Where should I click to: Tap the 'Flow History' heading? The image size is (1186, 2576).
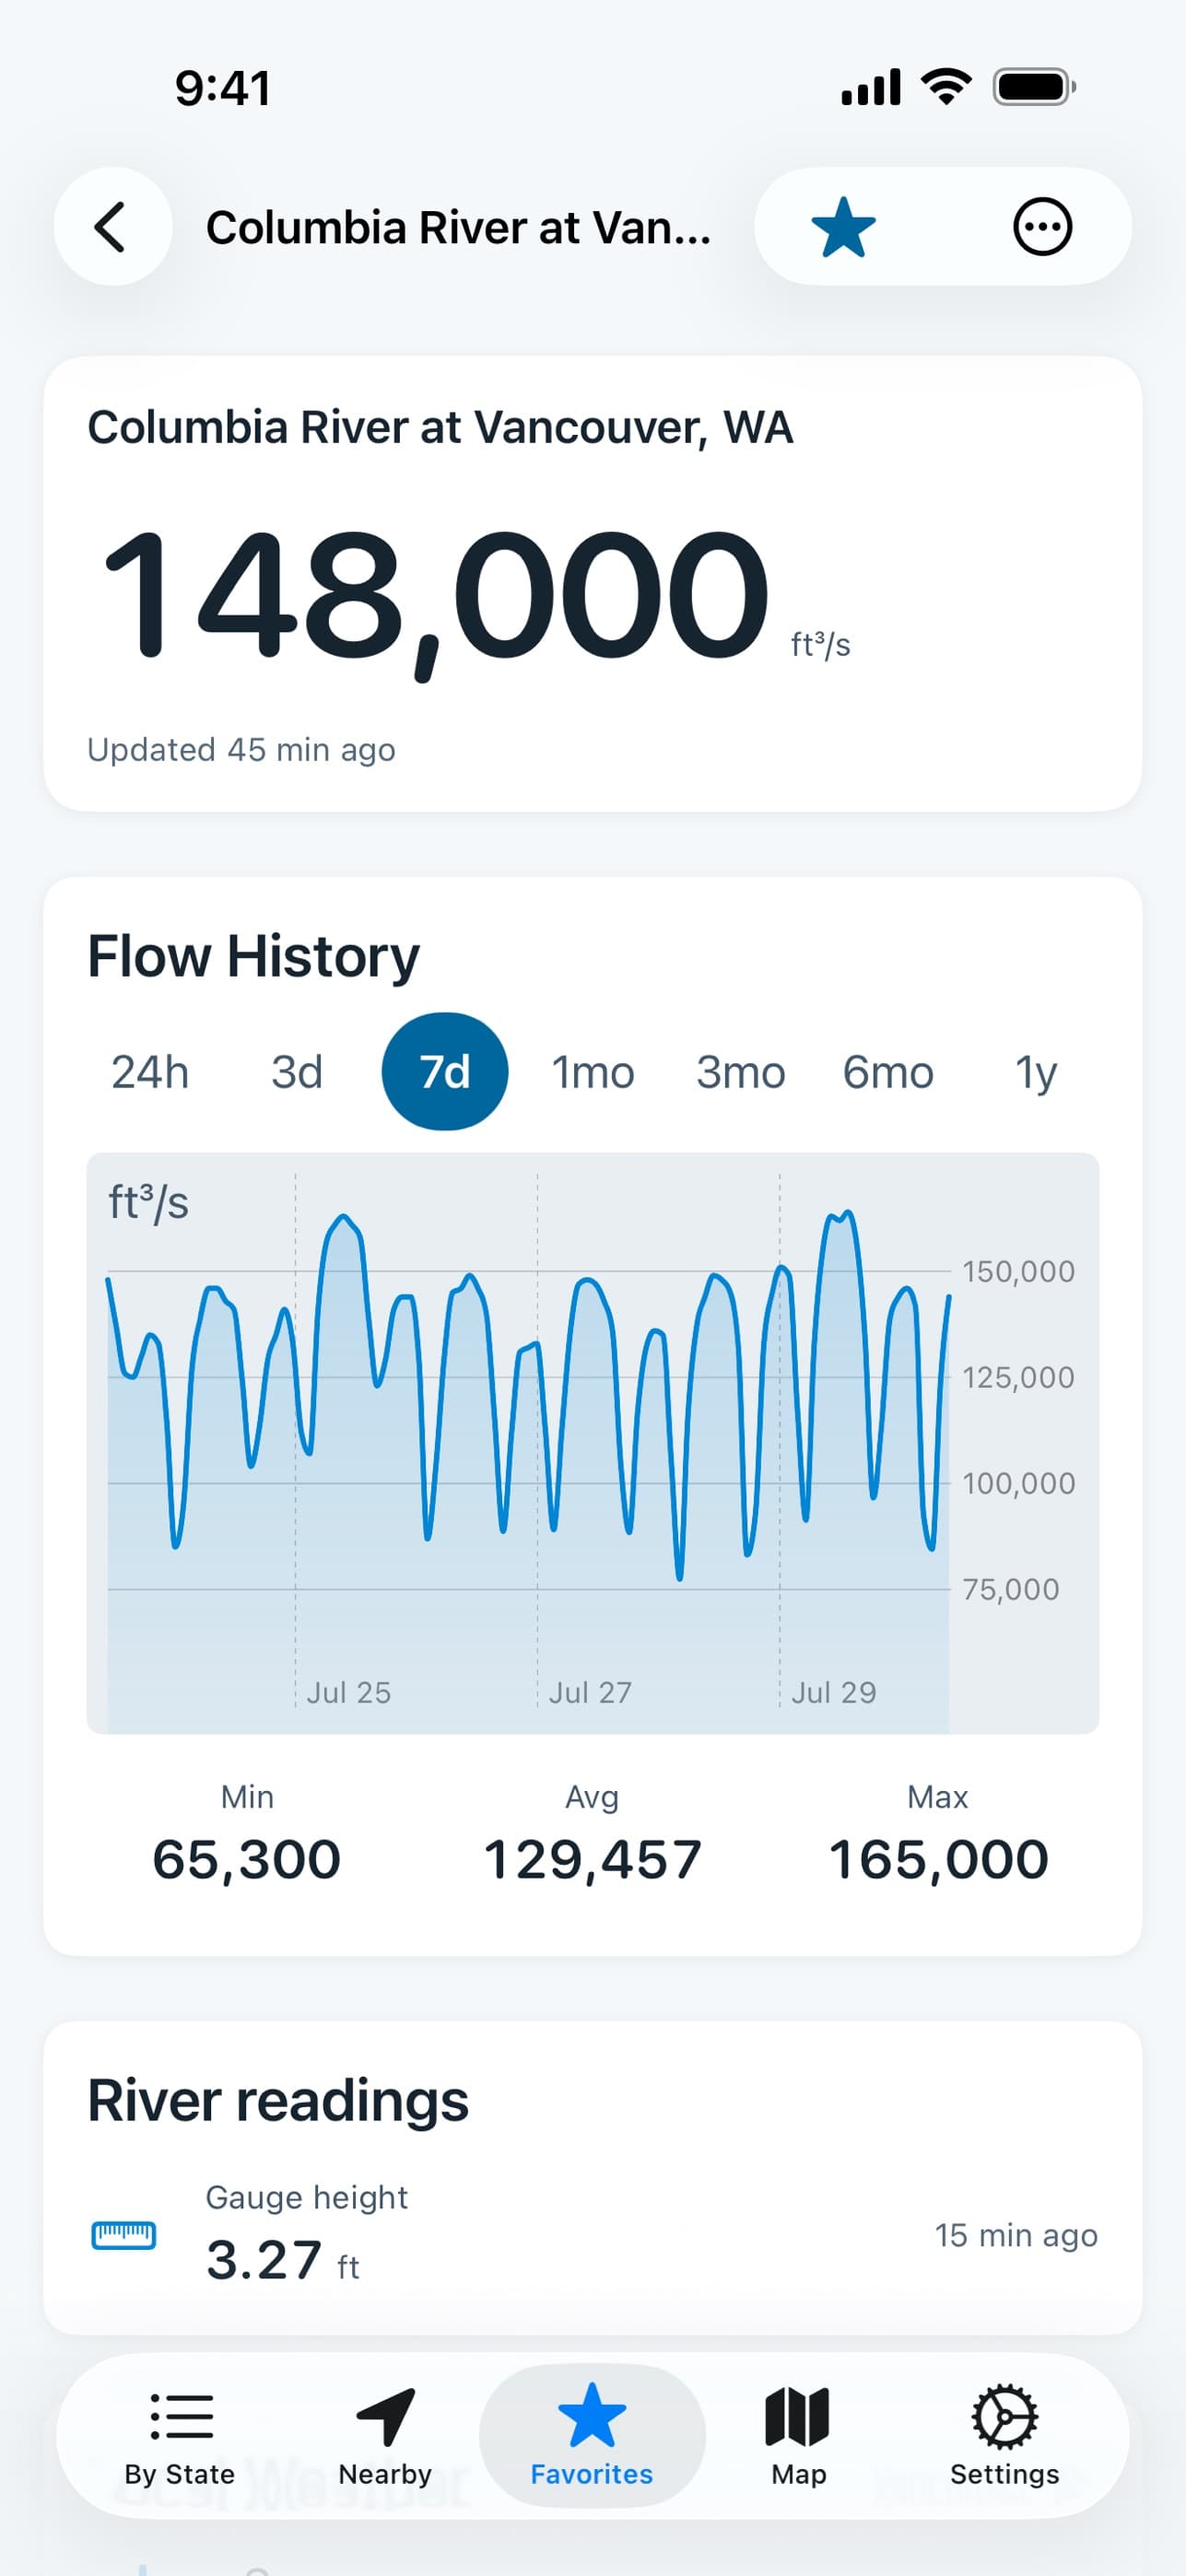tap(253, 956)
